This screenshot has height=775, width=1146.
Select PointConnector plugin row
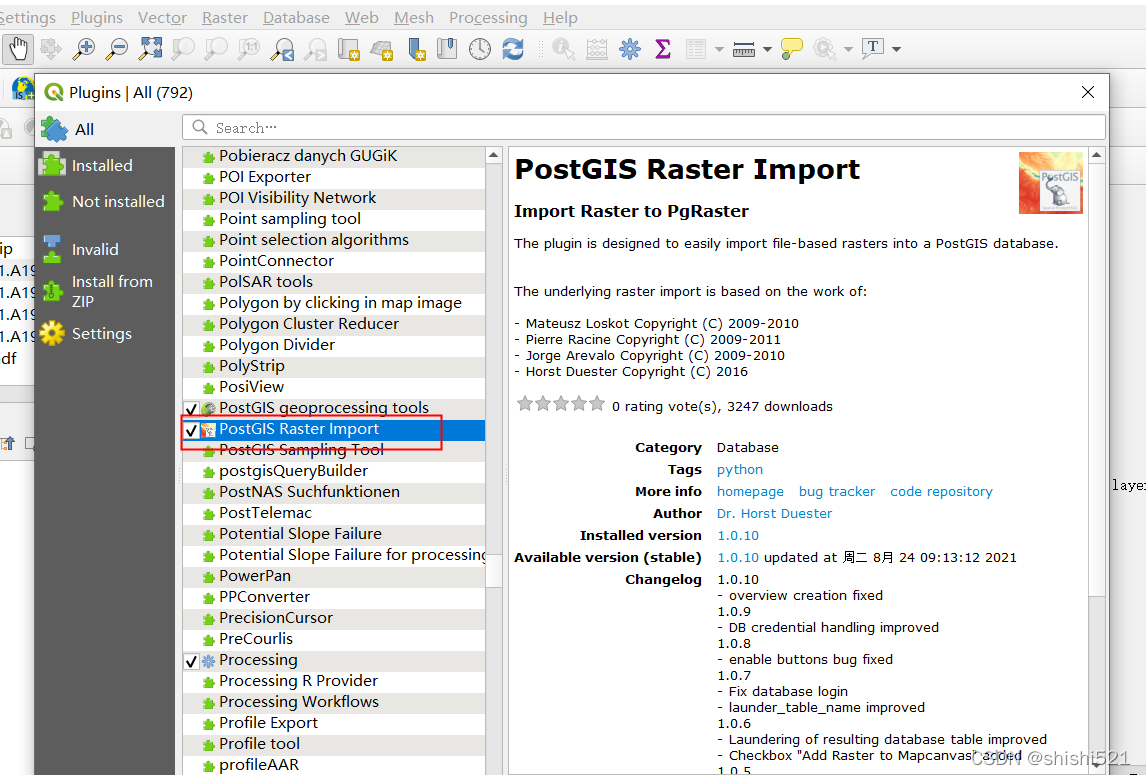334,261
